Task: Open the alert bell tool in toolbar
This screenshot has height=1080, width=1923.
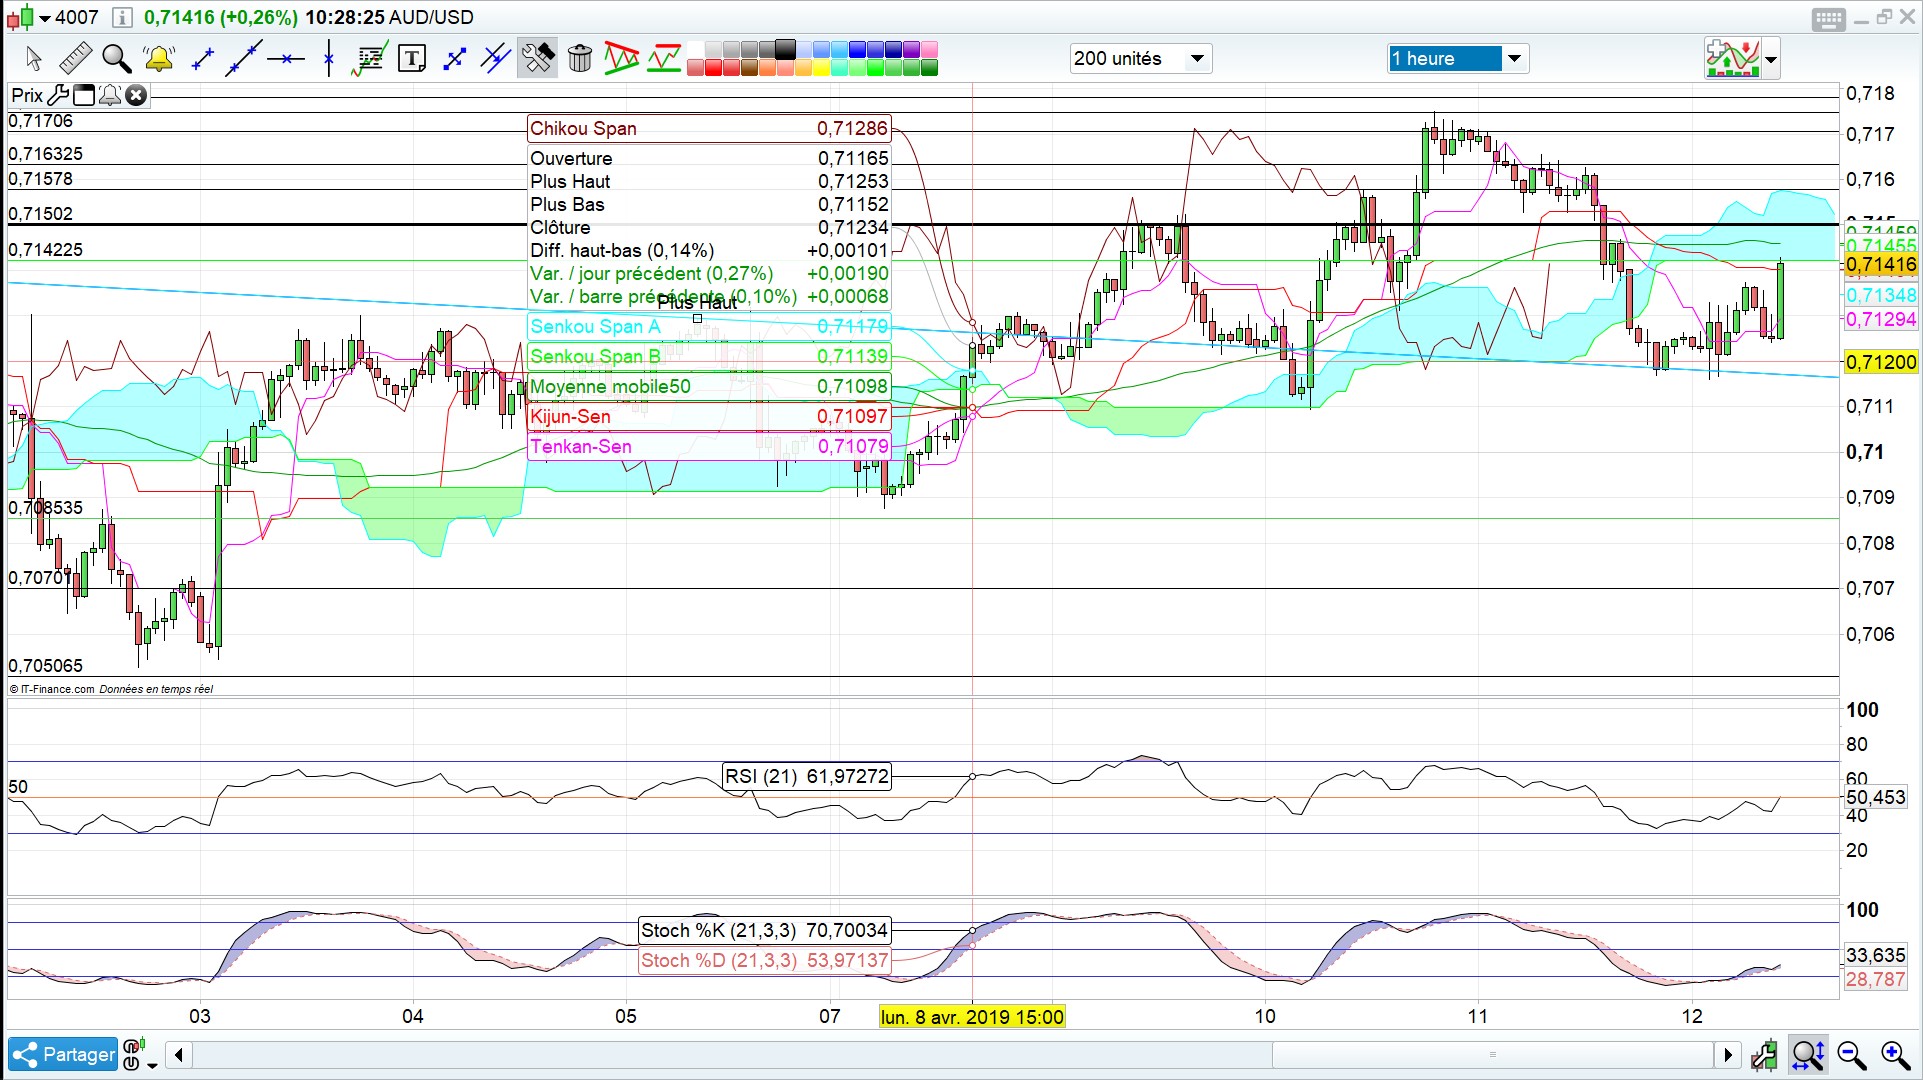Action: coord(159,59)
